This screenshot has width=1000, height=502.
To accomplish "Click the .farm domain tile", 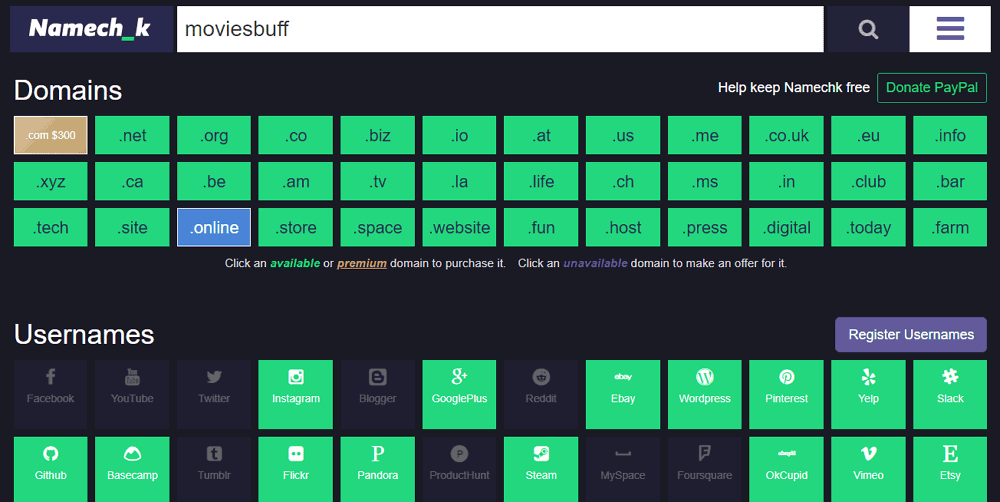I will coord(950,227).
